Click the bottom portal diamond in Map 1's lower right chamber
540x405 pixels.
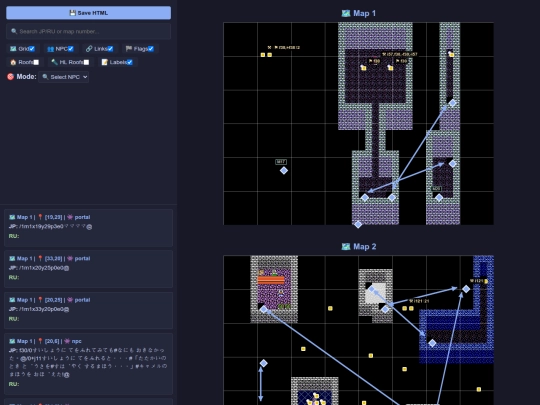point(439,197)
